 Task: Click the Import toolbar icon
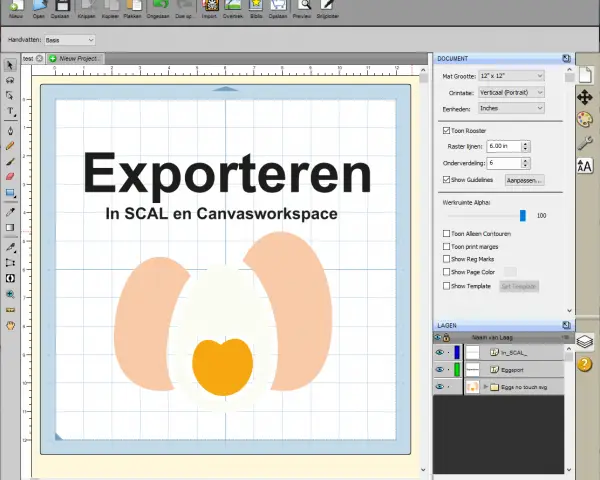pyautogui.click(x=210, y=6)
